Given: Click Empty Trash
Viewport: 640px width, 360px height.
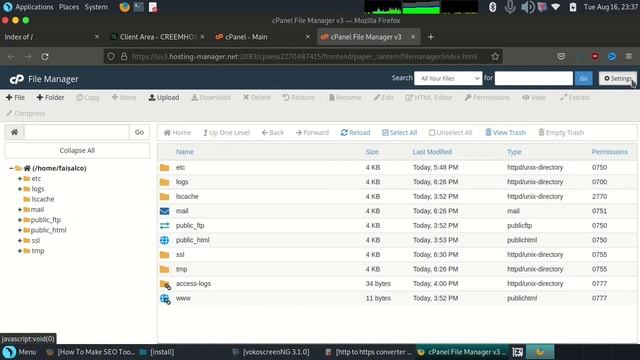Looking at the screenshot, I should point(561,133).
